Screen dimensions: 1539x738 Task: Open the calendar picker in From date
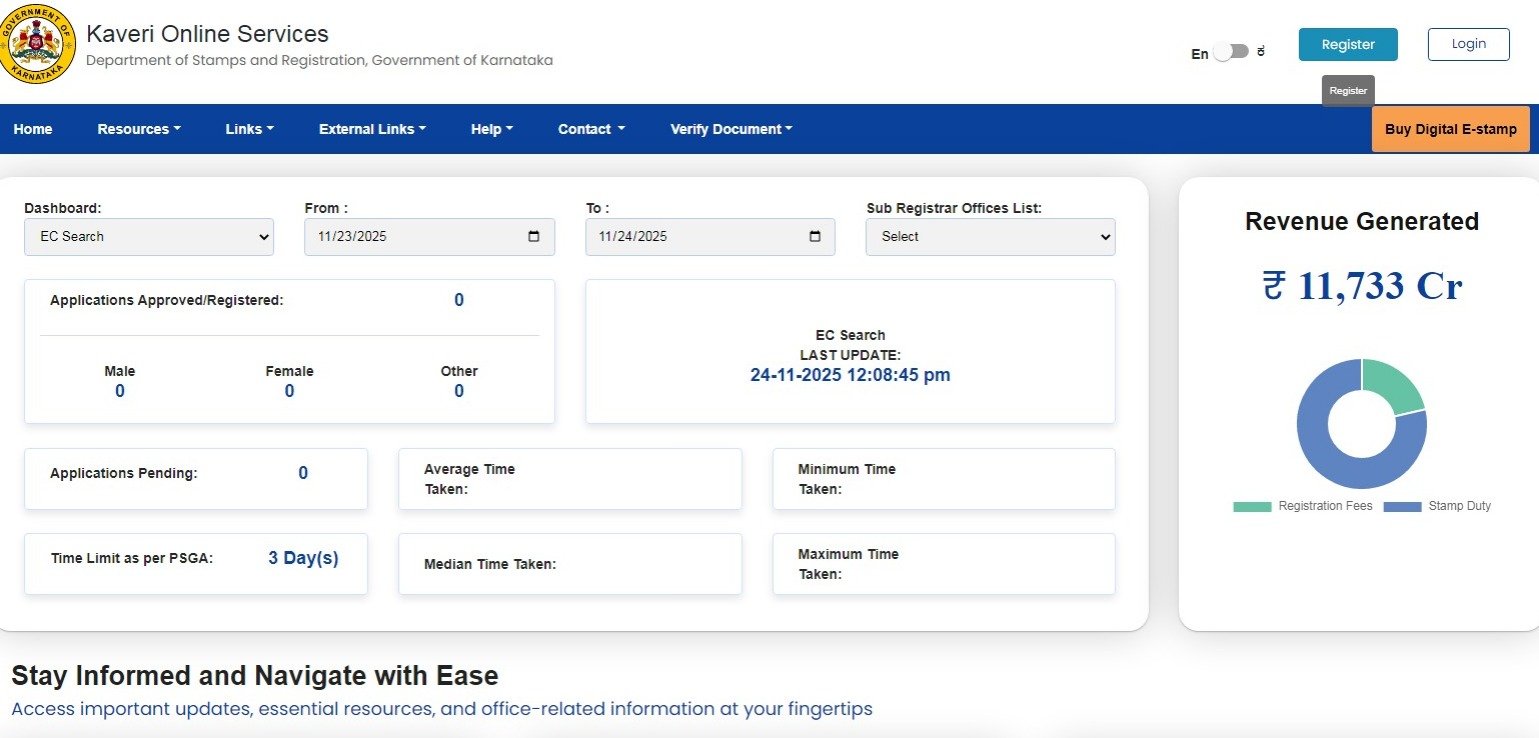pyautogui.click(x=533, y=237)
